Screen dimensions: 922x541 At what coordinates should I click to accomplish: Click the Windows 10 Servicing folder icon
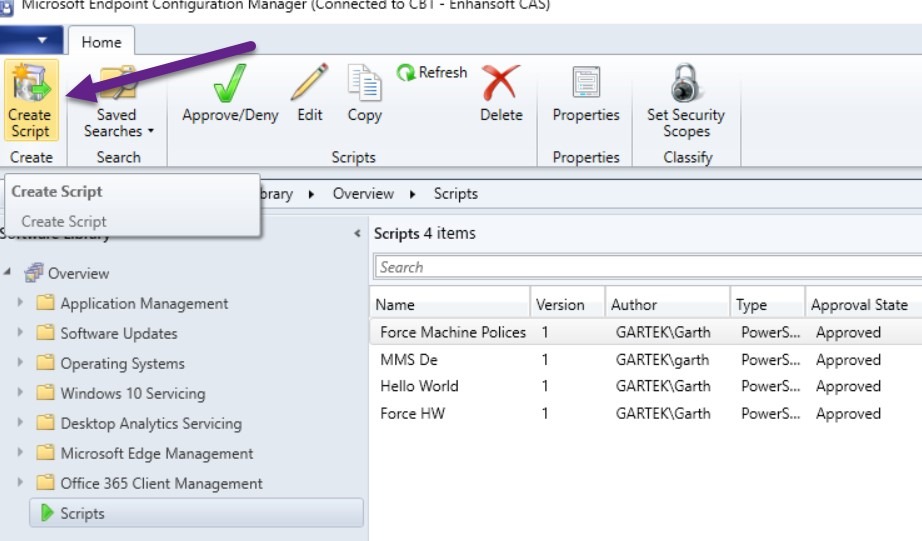pos(45,393)
